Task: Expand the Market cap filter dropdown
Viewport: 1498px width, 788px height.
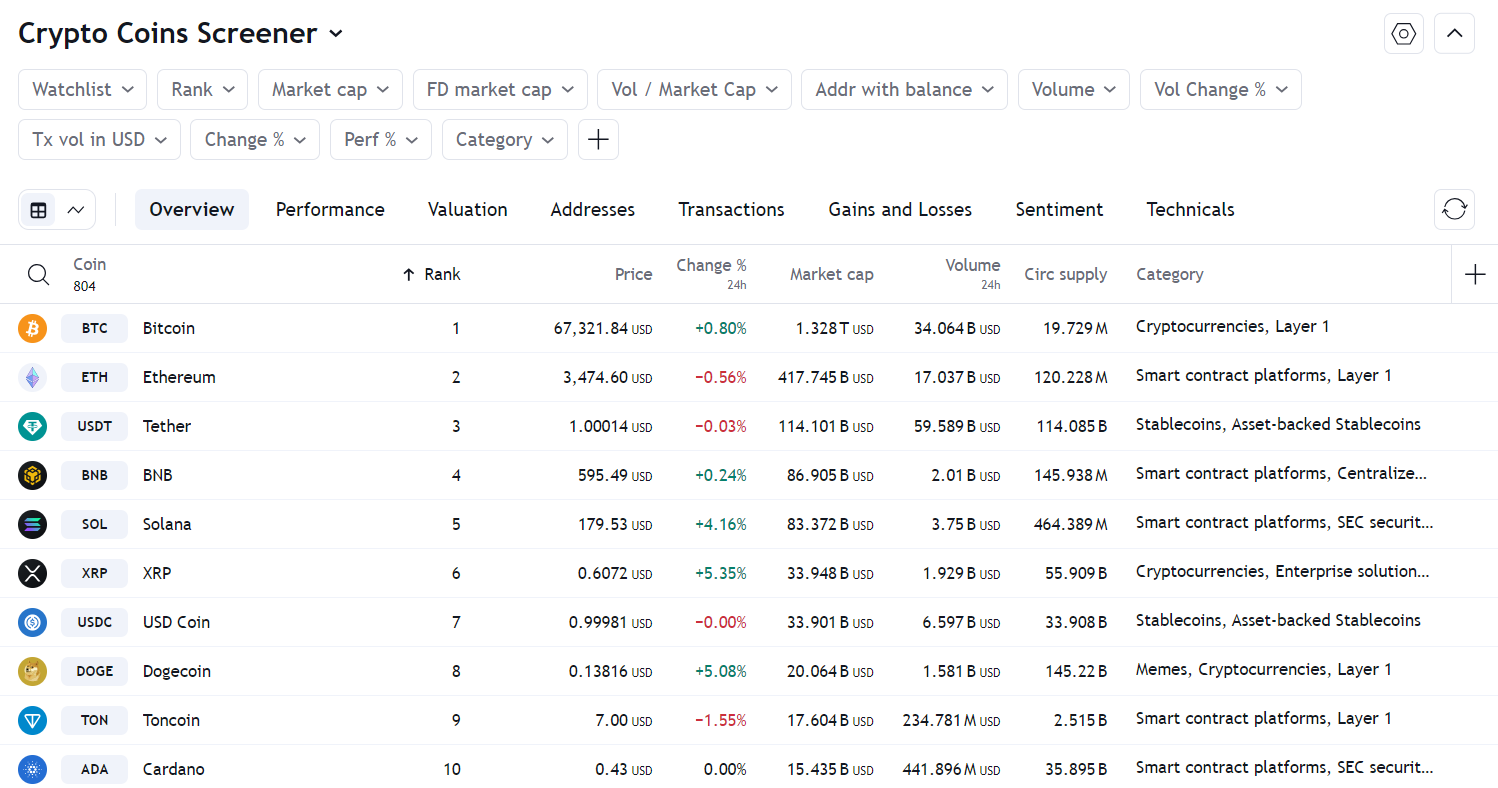Action: (330, 90)
